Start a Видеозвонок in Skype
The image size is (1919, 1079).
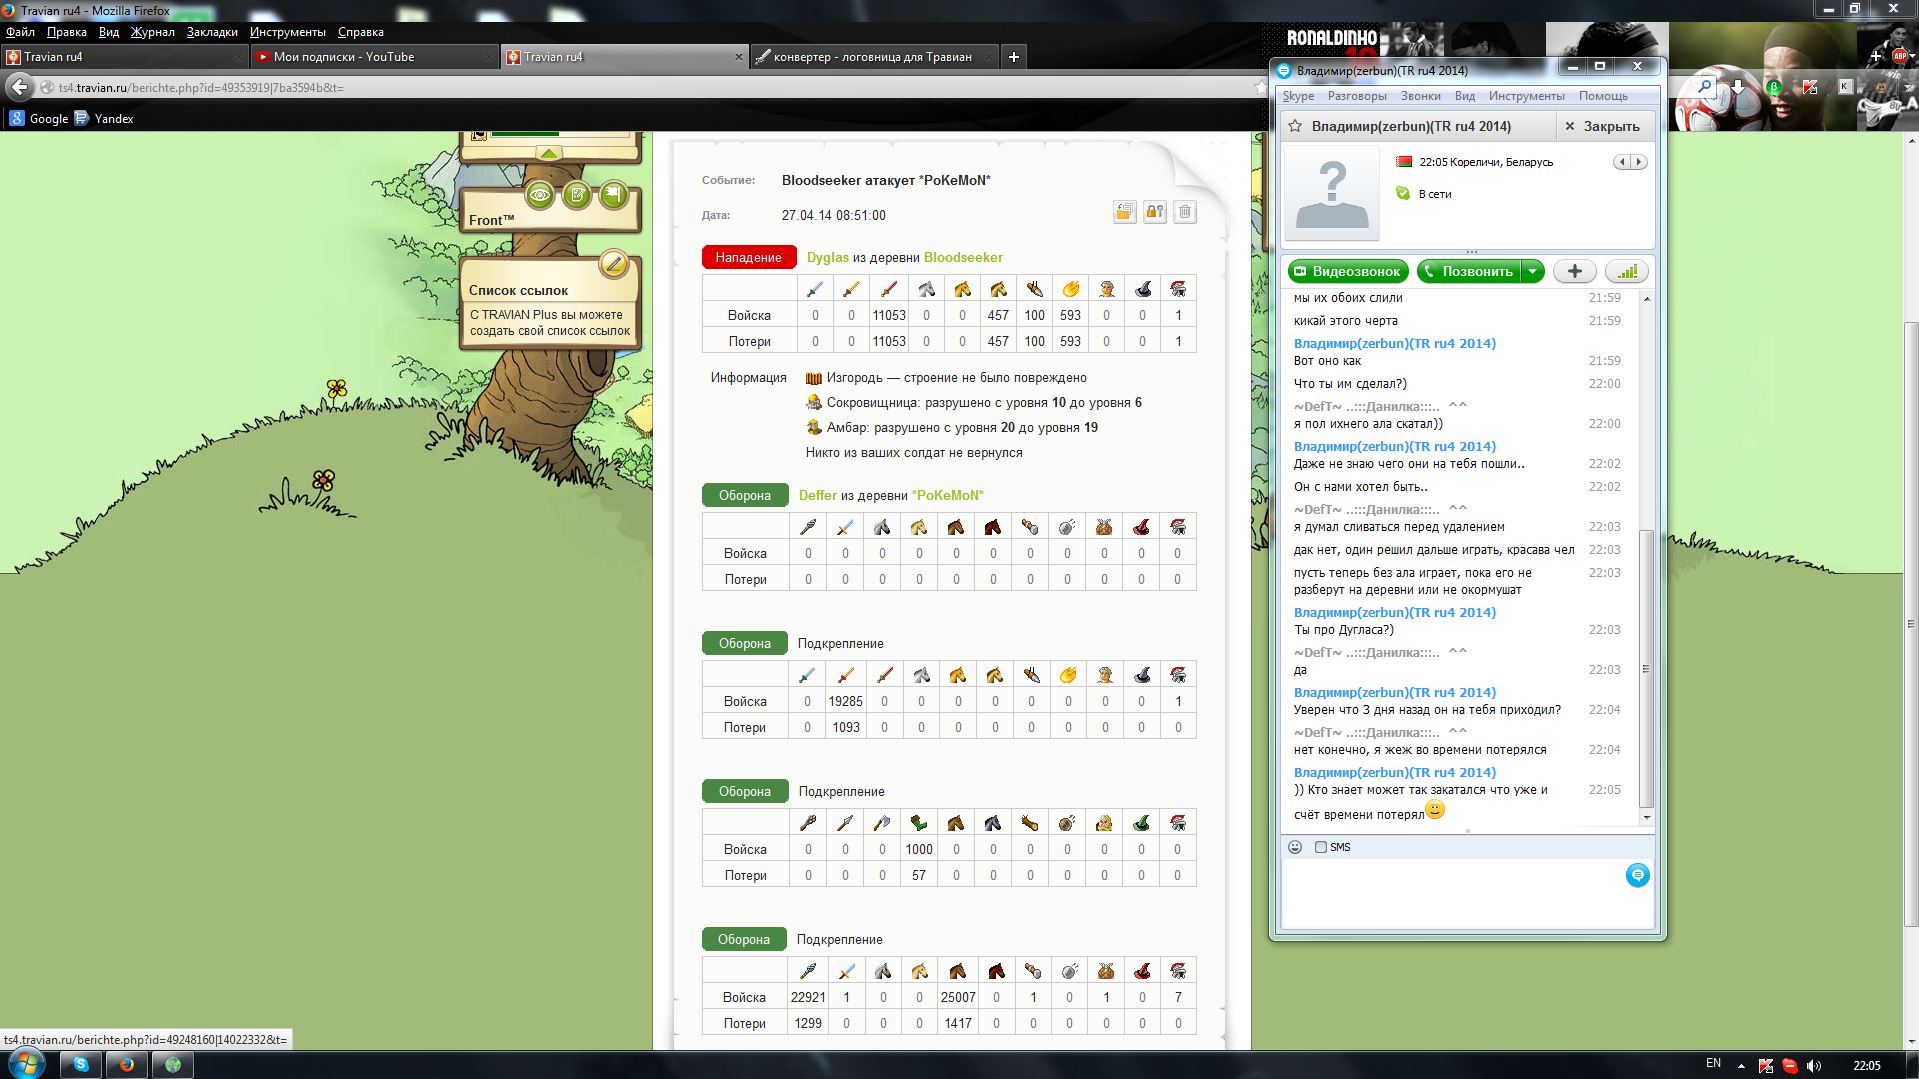tap(1348, 271)
